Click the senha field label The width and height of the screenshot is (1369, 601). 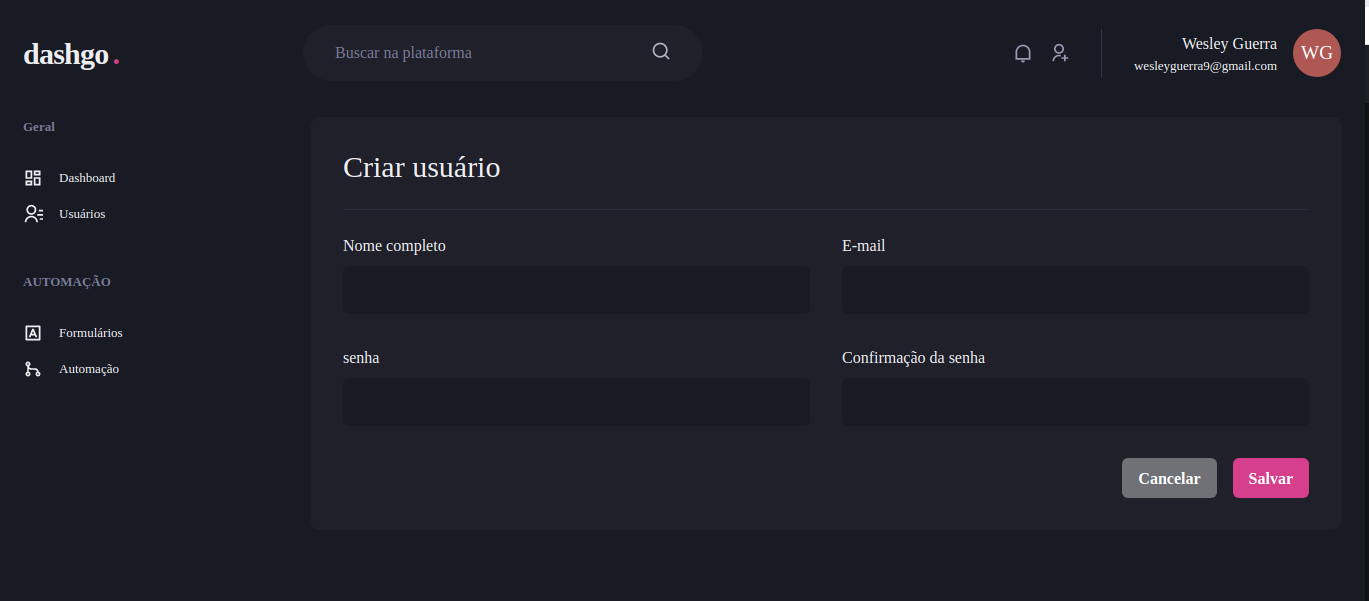(361, 358)
